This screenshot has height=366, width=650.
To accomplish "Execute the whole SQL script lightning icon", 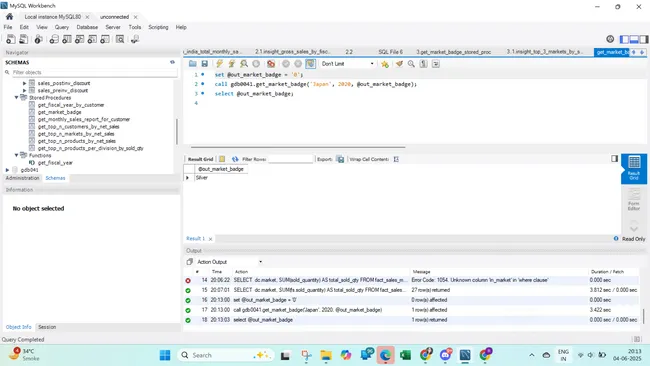I will (219, 64).
